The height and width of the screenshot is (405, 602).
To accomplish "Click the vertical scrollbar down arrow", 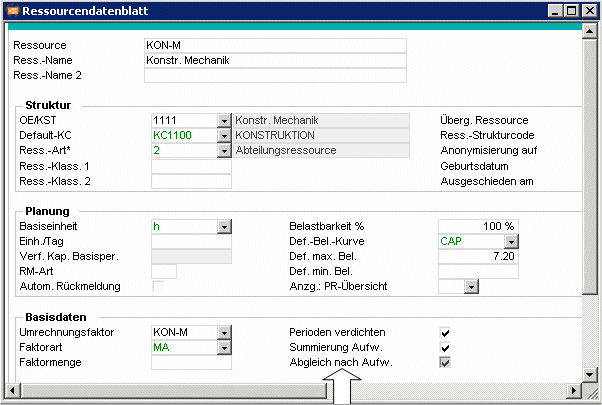I will coord(589,374).
